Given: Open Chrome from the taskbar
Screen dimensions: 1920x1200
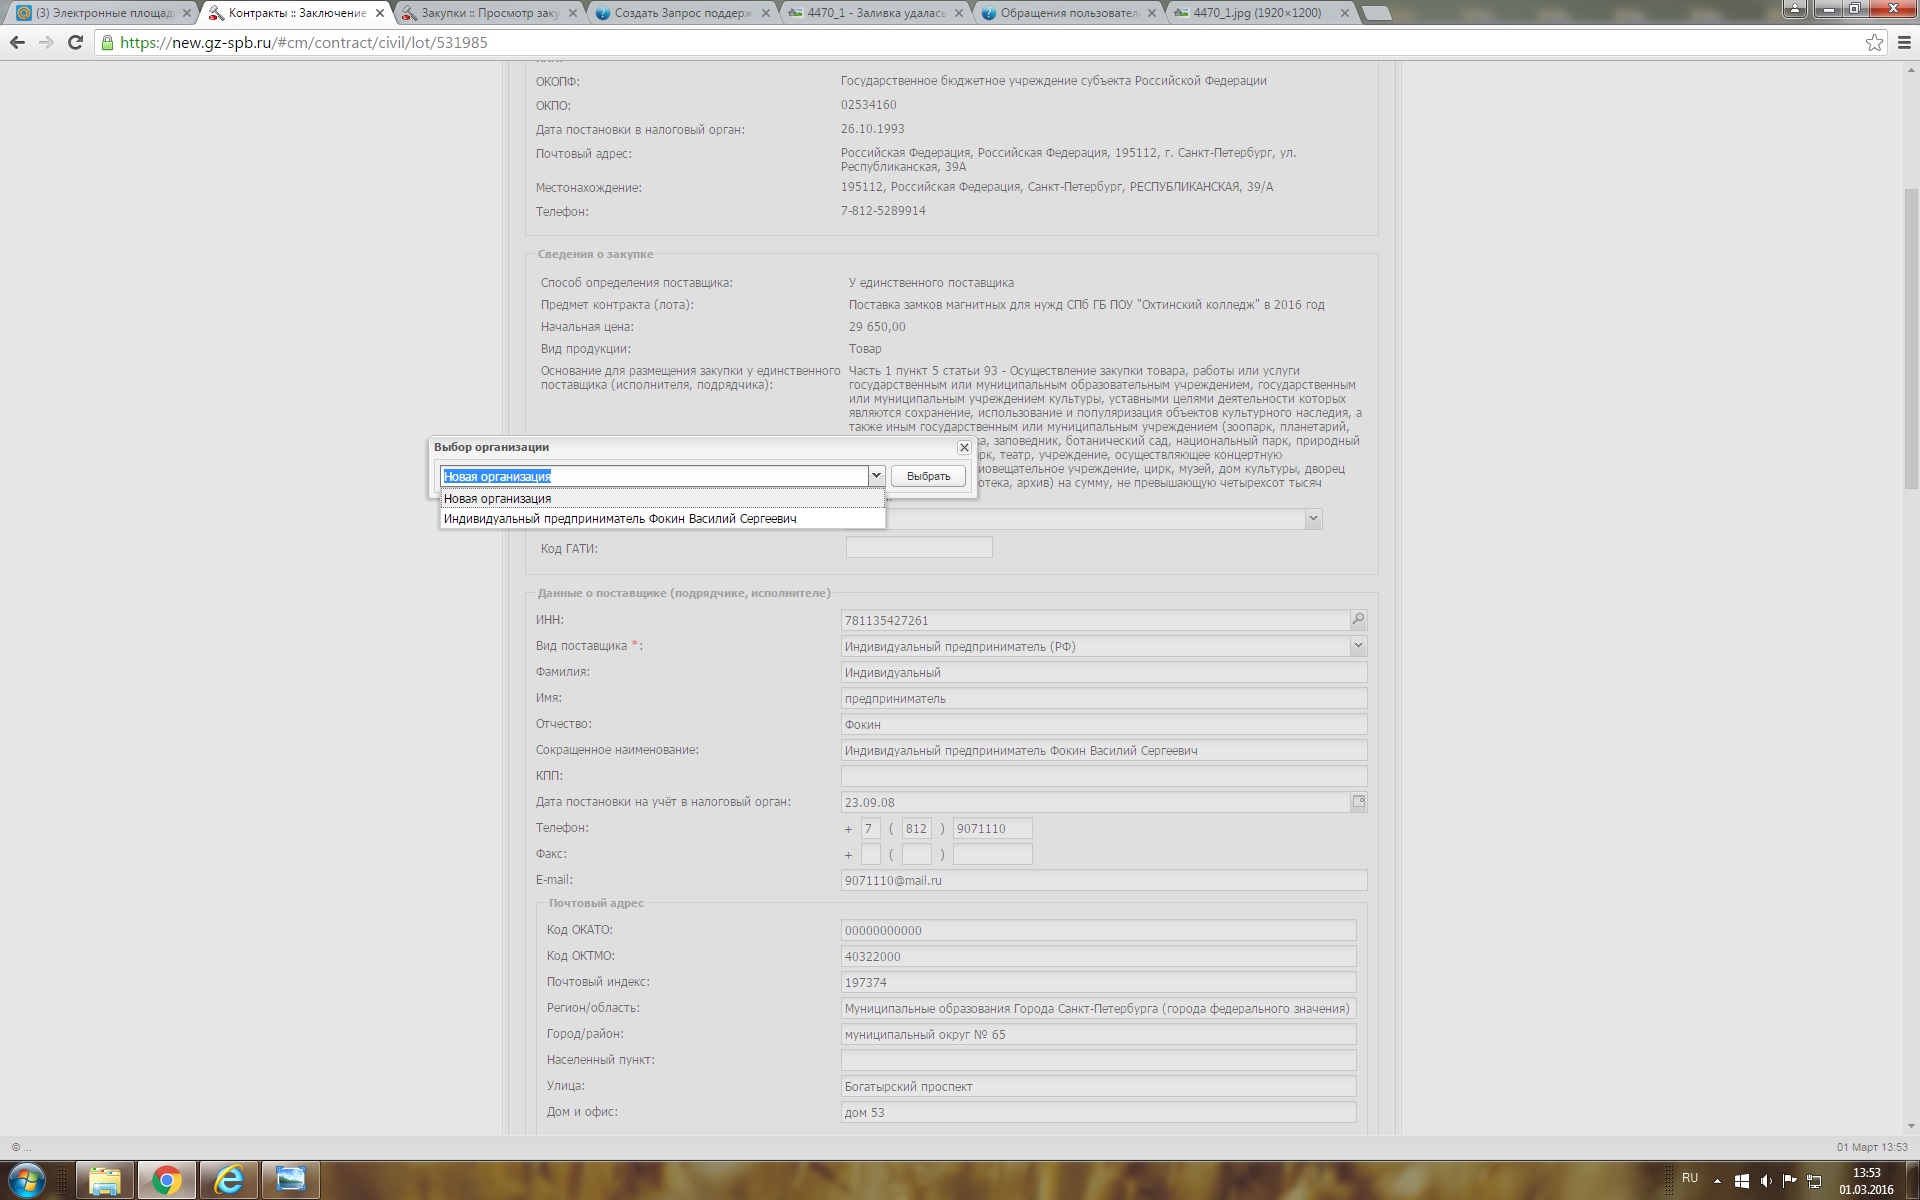Looking at the screenshot, I should pos(166,1181).
